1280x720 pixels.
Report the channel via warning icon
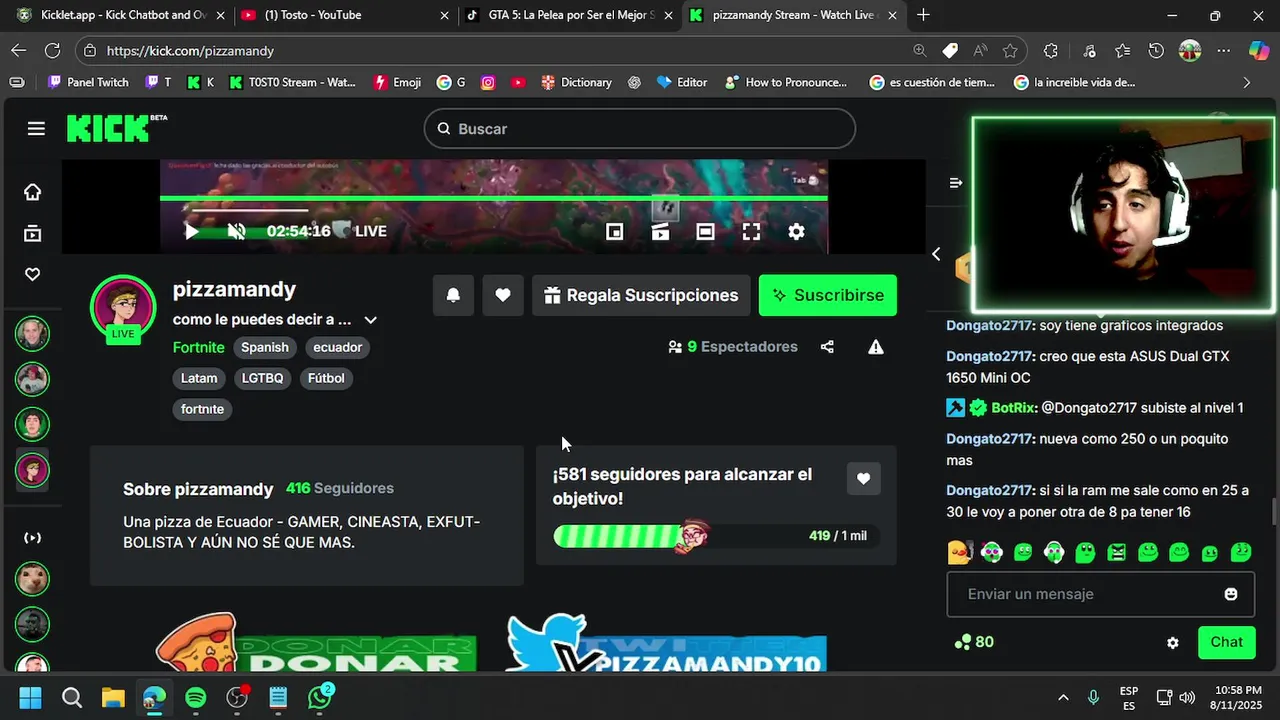point(876,347)
